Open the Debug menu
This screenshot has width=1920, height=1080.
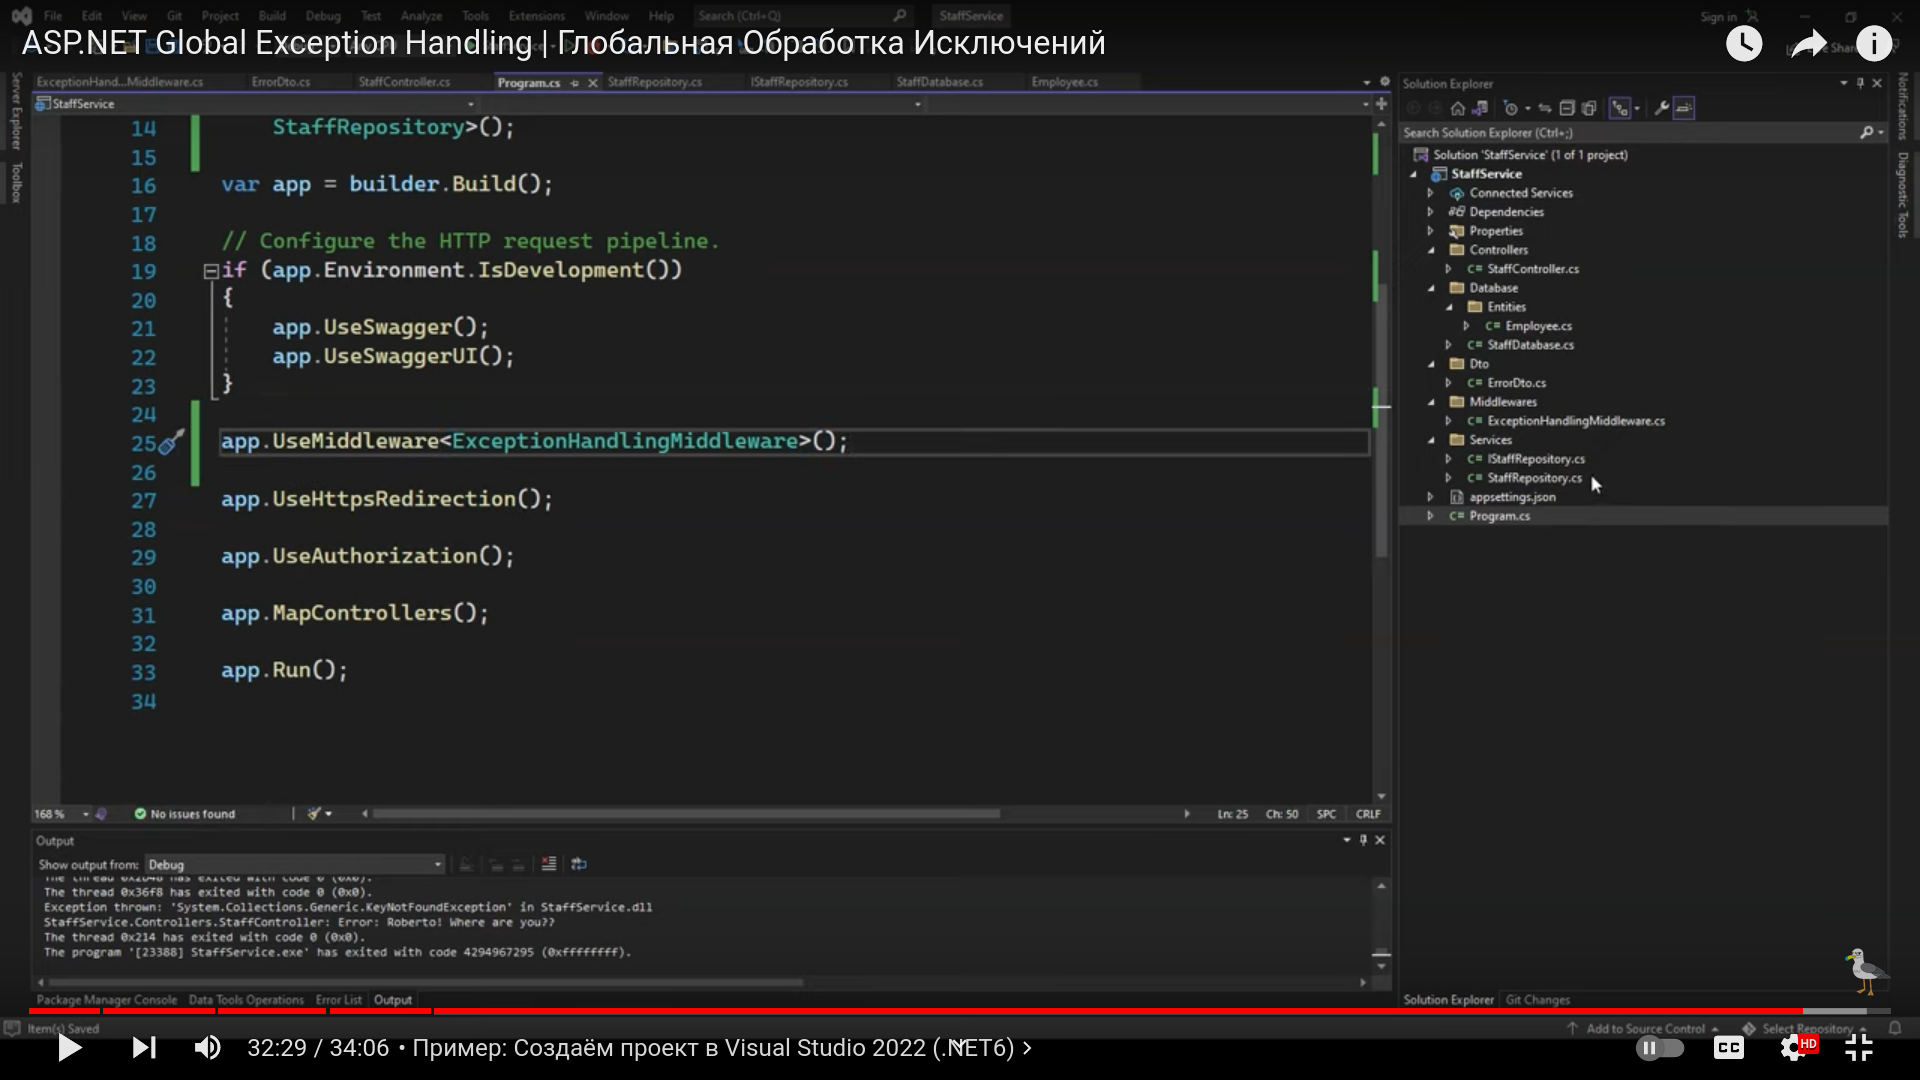click(322, 15)
